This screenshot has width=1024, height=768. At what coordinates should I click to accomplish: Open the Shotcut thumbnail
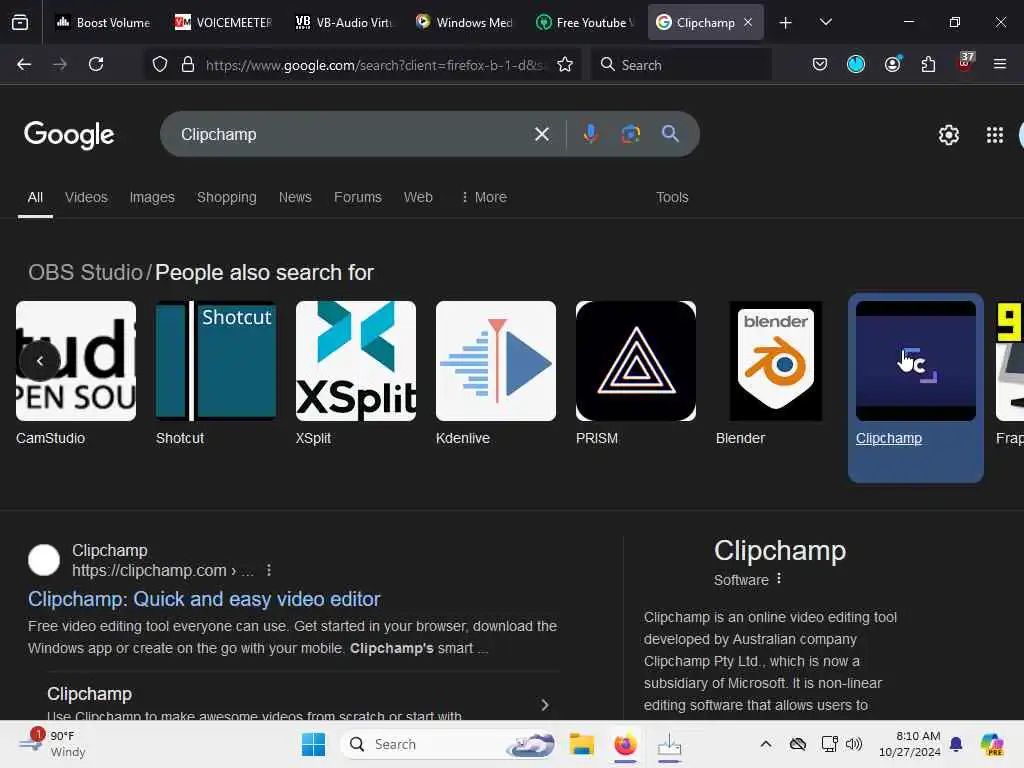[x=216, y=360]
